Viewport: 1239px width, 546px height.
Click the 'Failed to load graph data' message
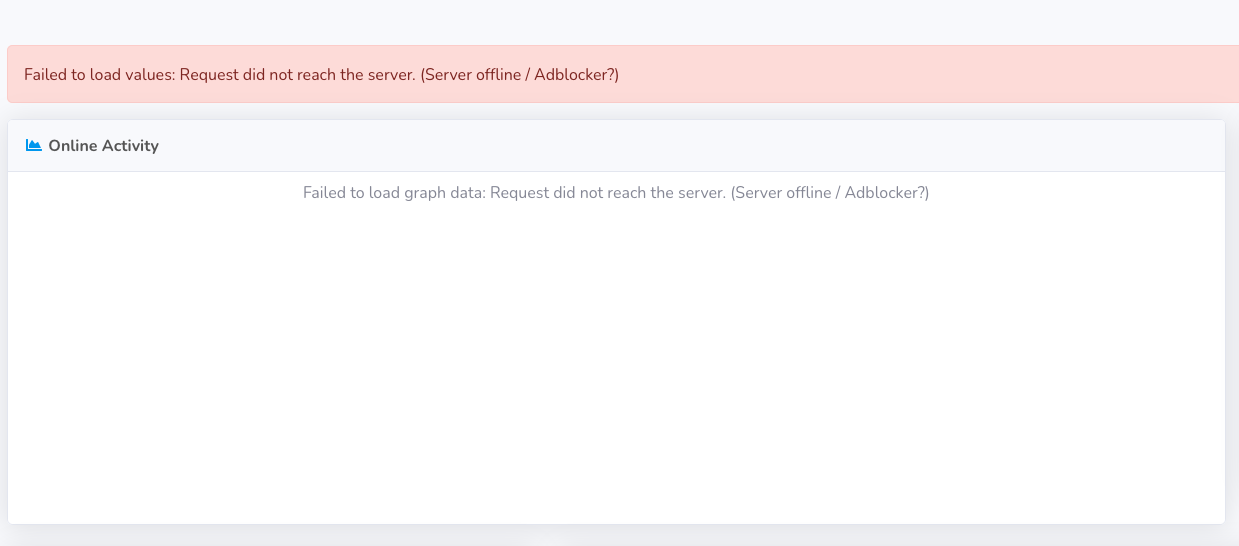pos(616,192)
